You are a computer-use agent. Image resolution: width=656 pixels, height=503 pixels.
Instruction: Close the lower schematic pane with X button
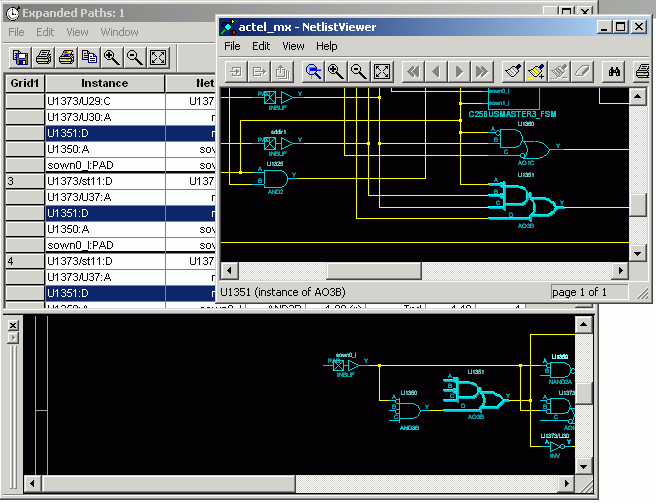tap(13, 325)
